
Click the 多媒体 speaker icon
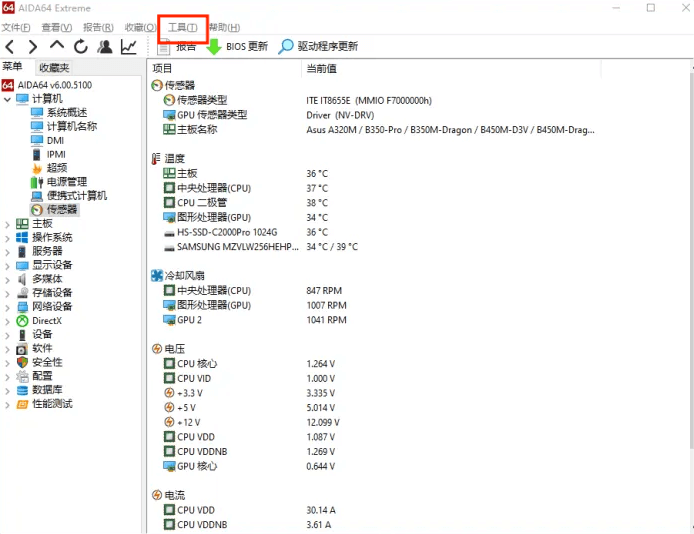click(x=22, y=279)
